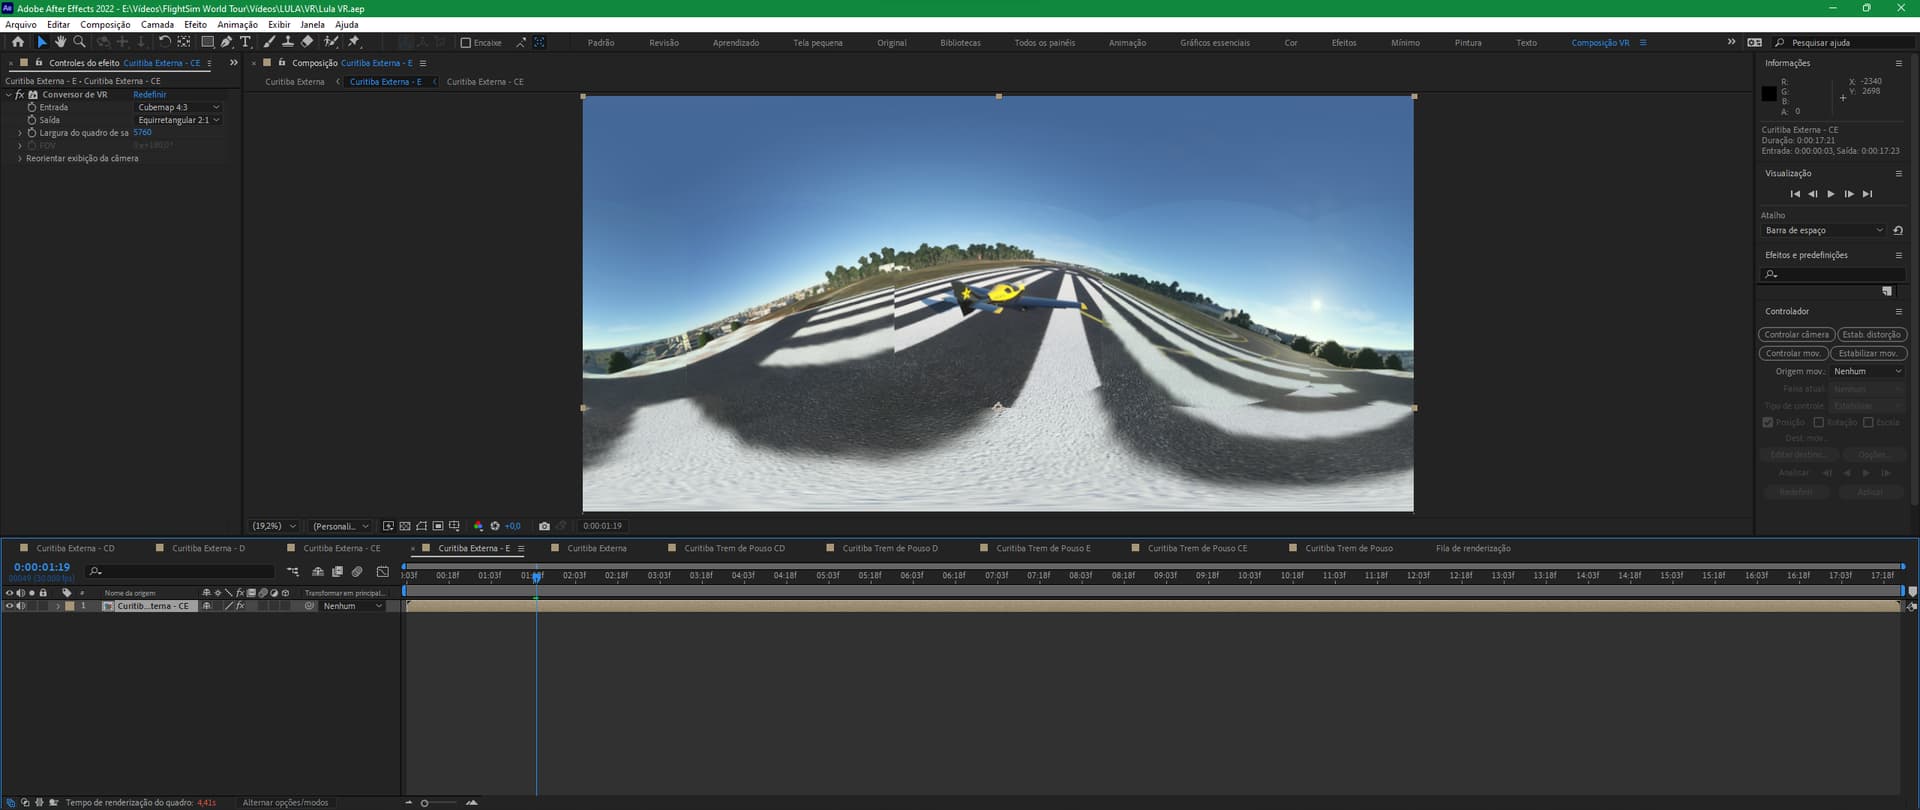Select the Zoom magnifier tool
The image size is (1920, 810).
pos(80,42)
